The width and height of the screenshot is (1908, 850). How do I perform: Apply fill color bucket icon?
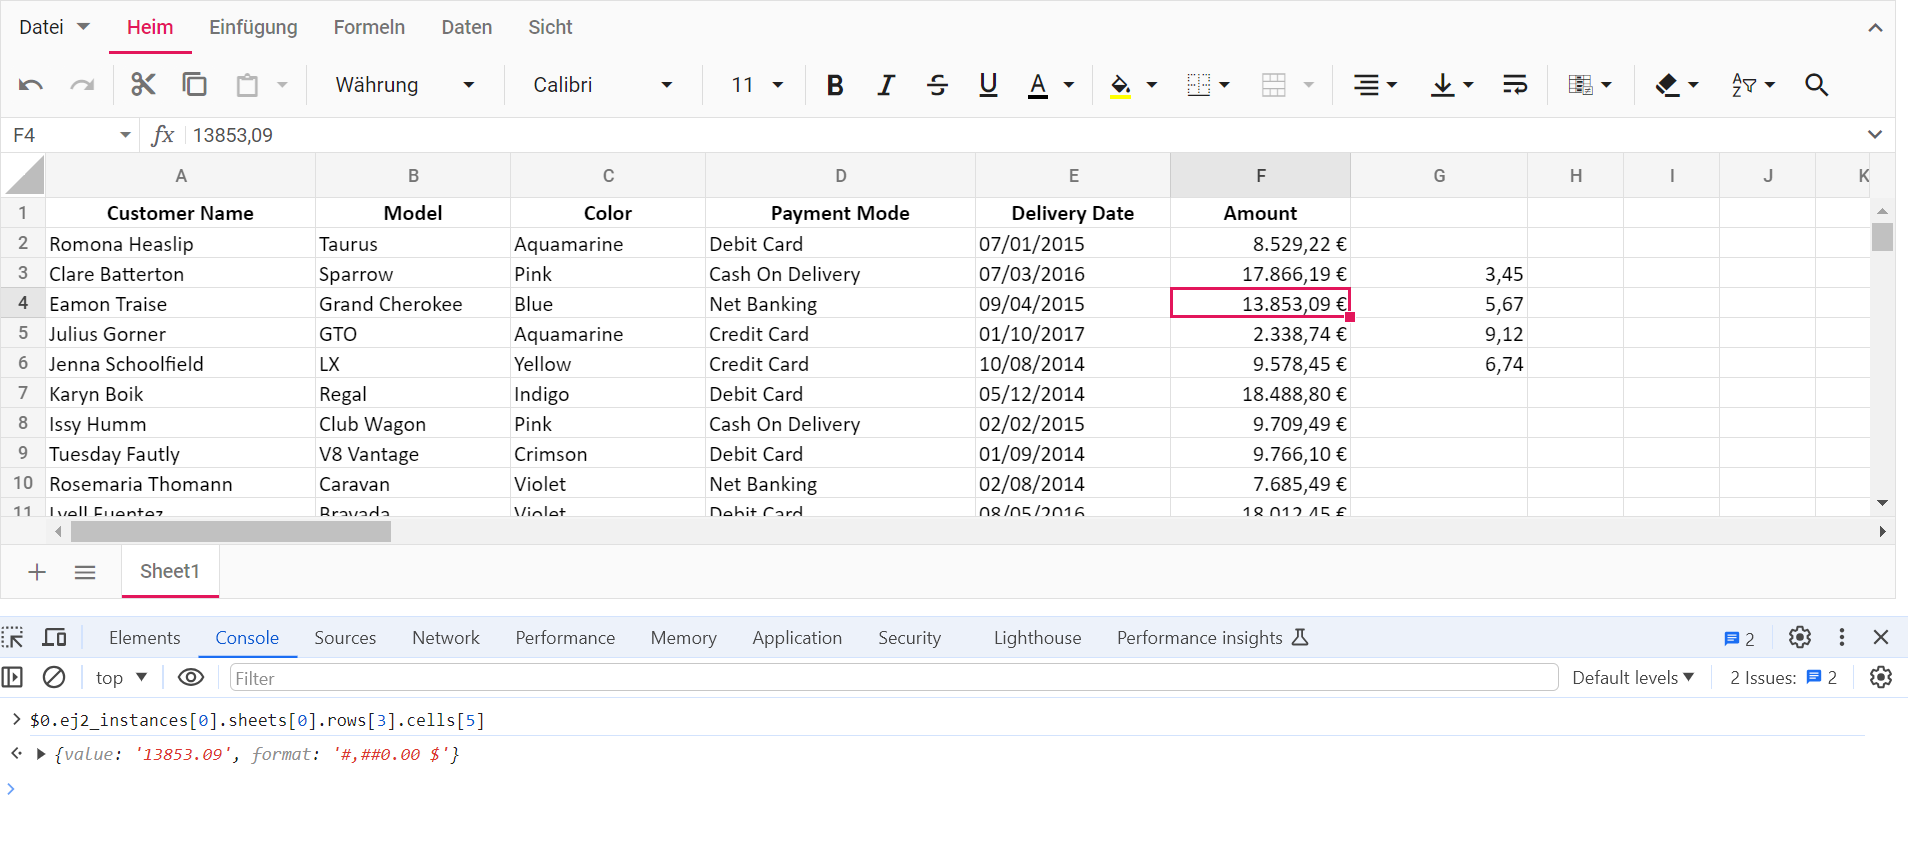pos(1121,85)
